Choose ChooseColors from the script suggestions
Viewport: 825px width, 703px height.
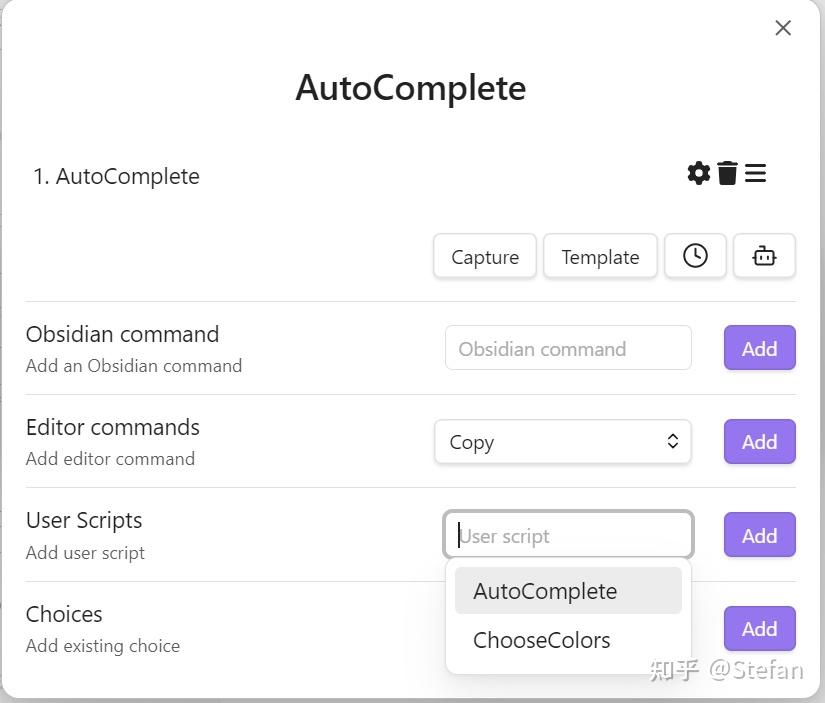coord(542,640)
